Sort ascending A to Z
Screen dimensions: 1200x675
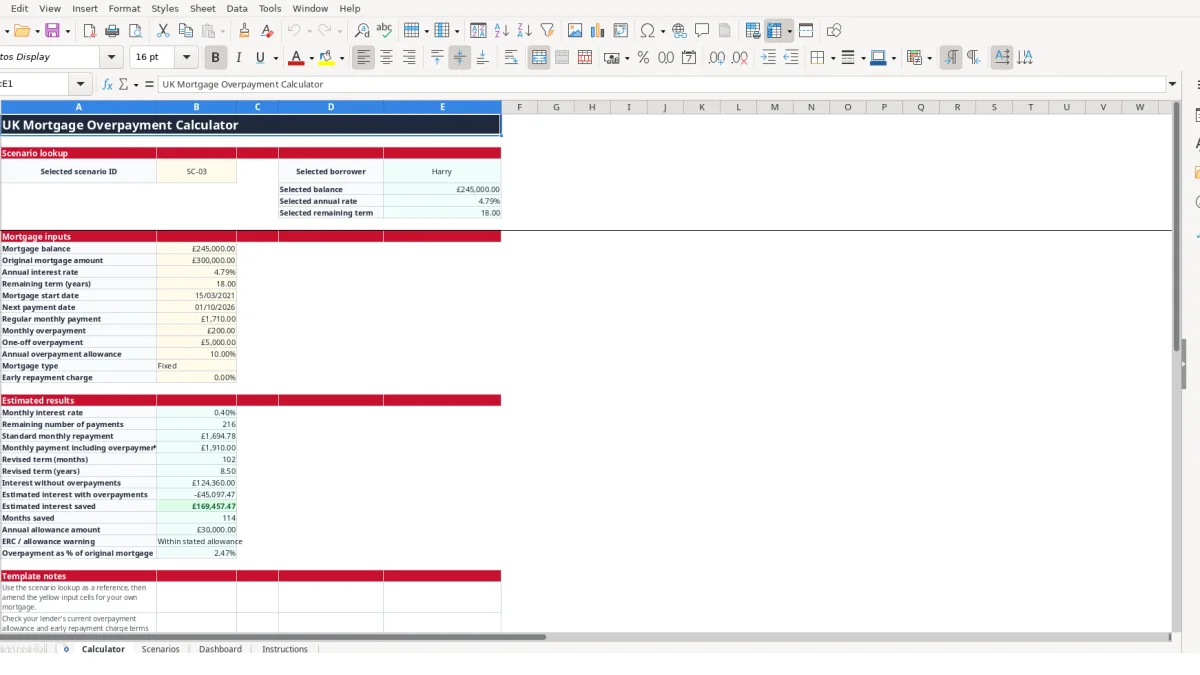coord(502,31)
